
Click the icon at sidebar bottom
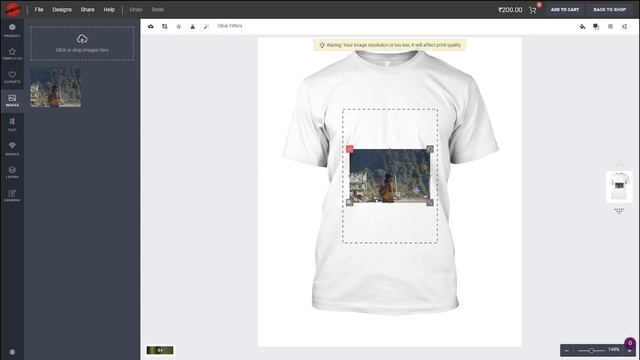click(12, 352)
